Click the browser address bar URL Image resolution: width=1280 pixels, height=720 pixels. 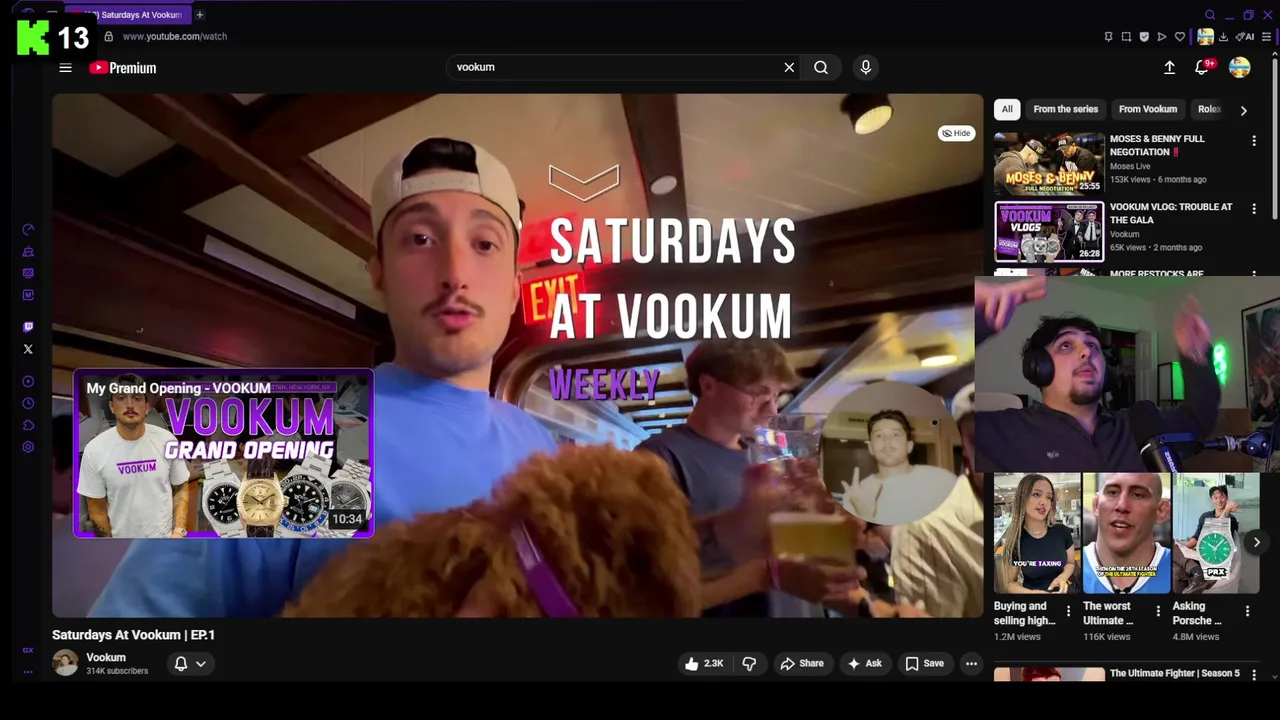(x=175, y=36)
